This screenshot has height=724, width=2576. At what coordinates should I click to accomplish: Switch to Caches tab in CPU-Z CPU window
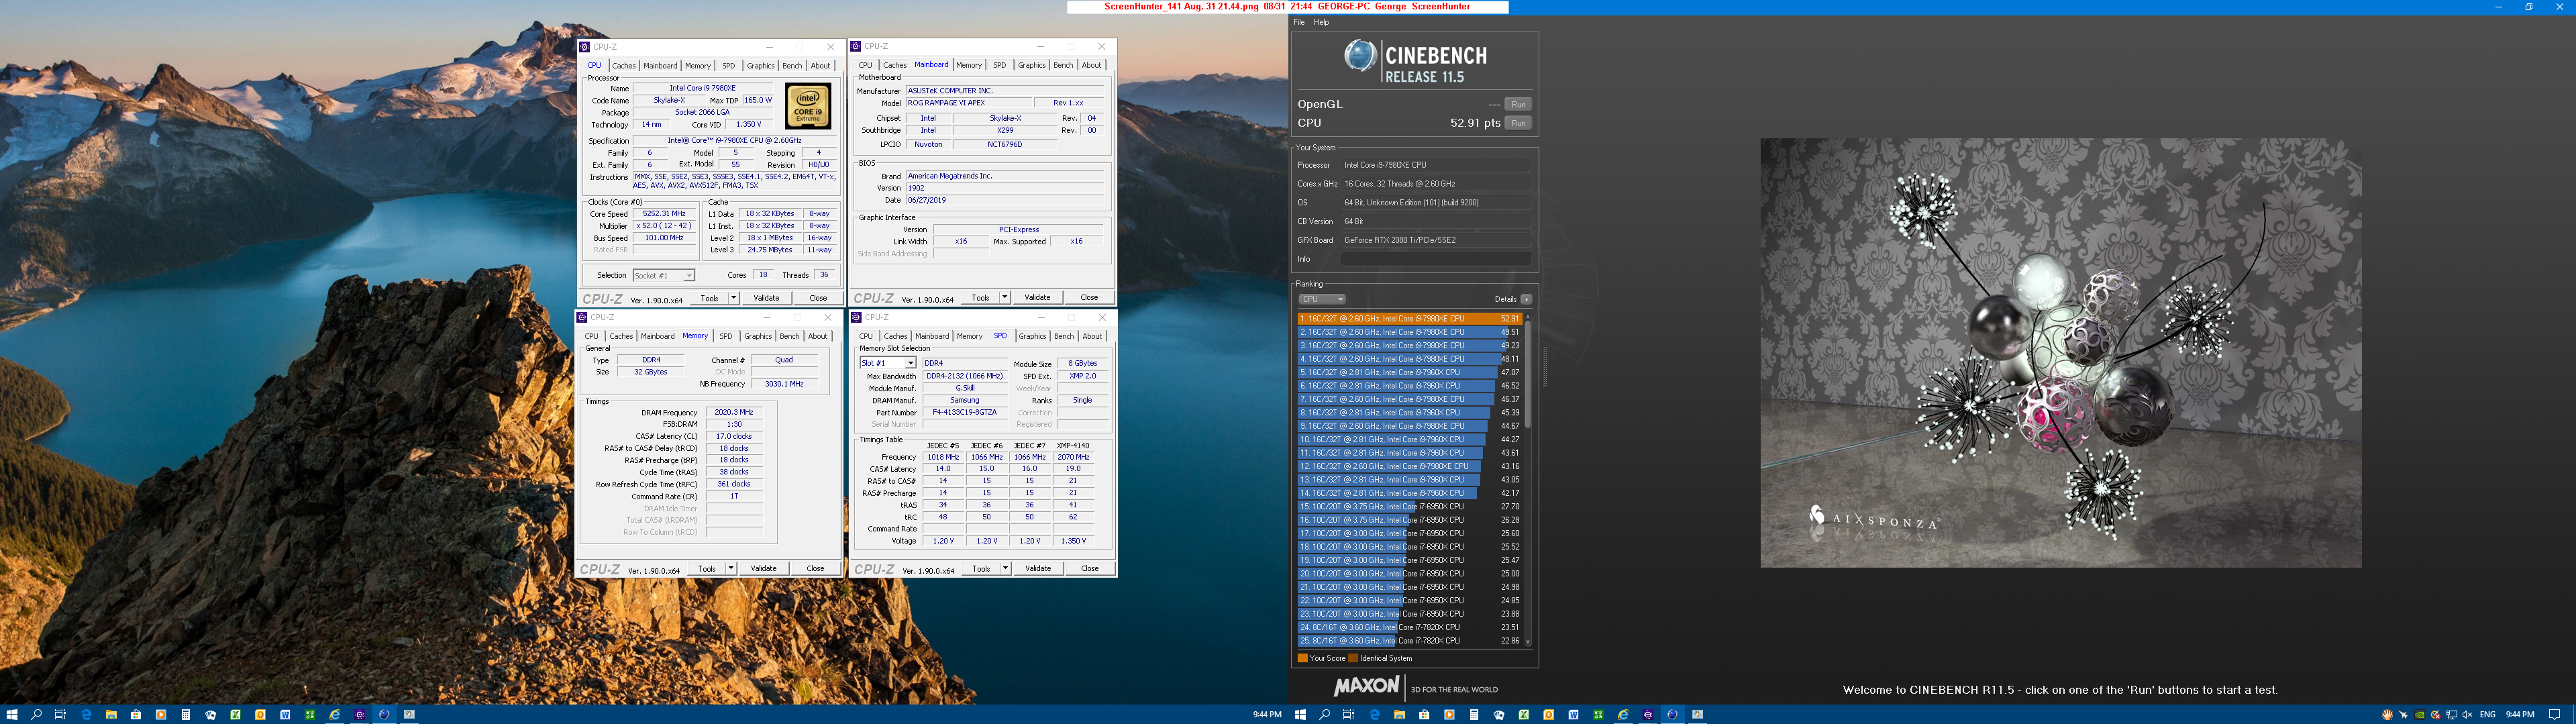click(623, 66)
